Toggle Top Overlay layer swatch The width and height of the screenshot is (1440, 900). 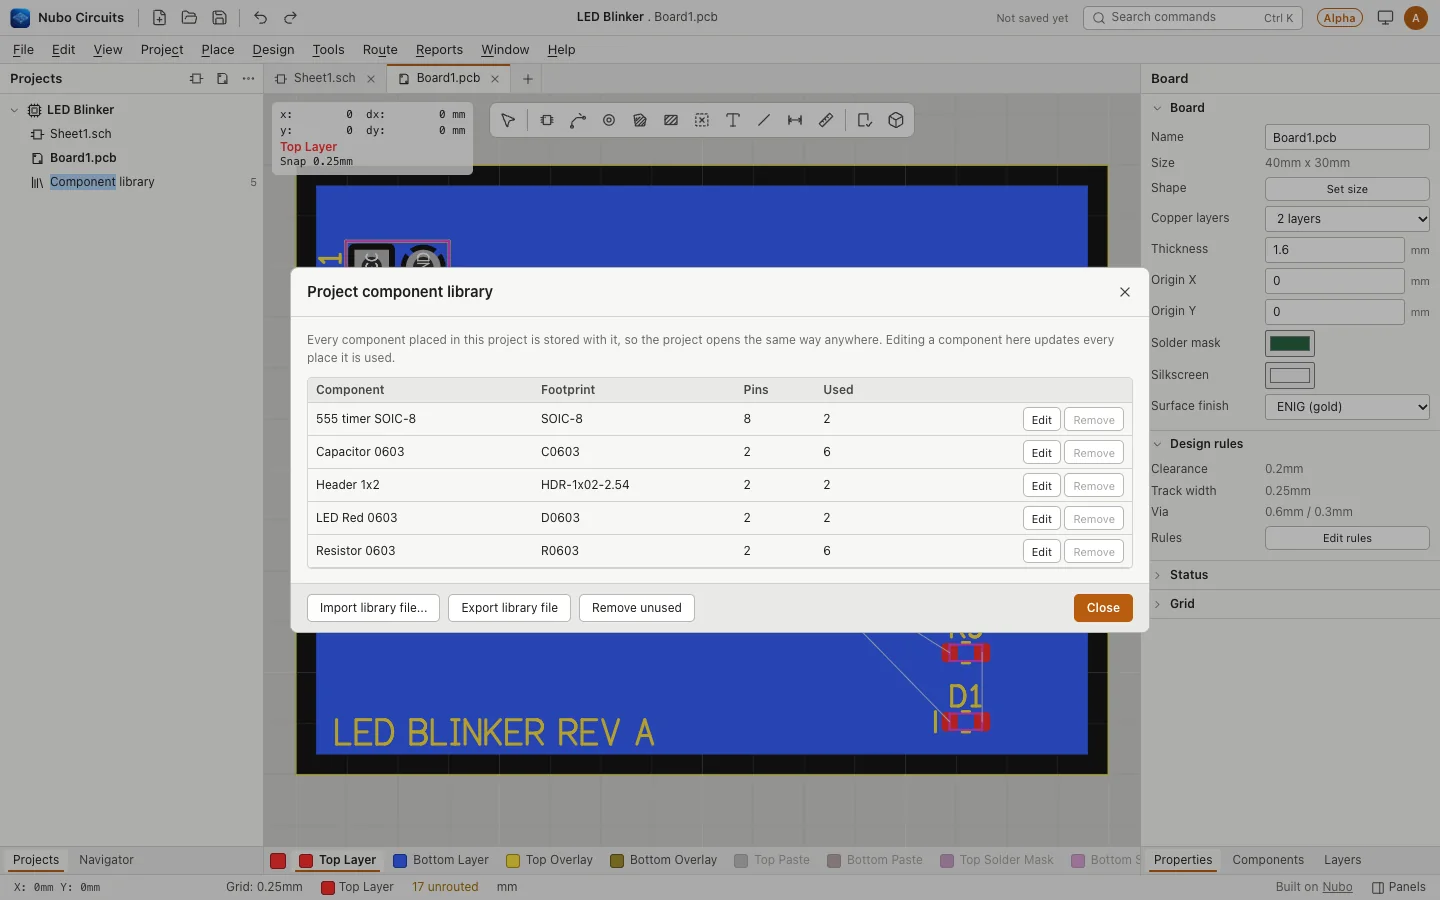[513, 860]
